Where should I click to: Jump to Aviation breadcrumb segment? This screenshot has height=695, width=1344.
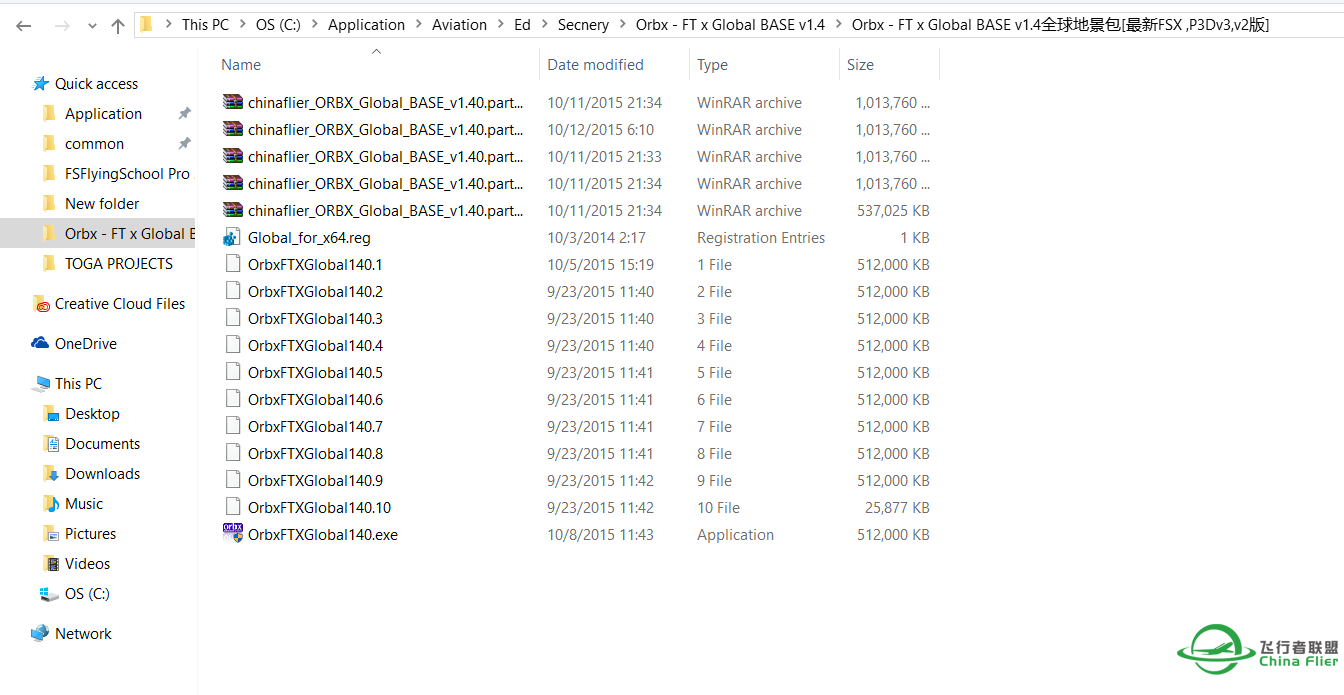[459, 25]
